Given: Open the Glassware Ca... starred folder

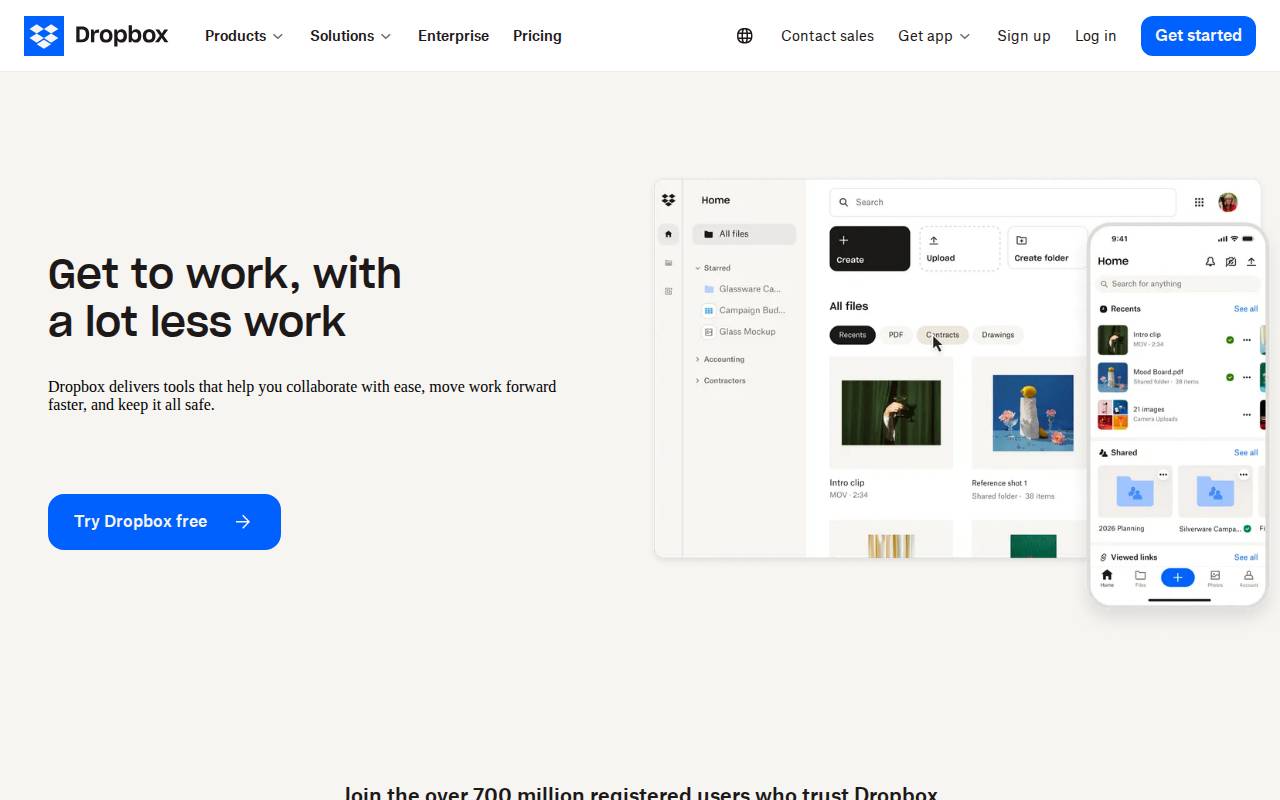Looking at the screenshot, I should point(742,289).
